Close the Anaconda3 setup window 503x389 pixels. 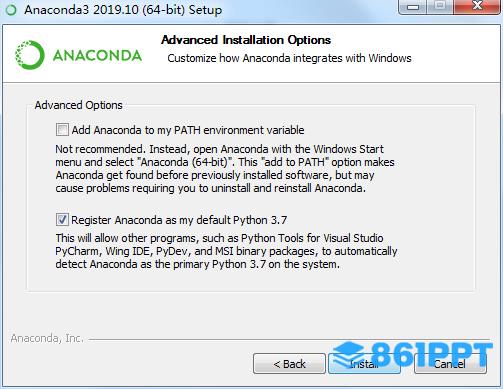tap(477, 7)
